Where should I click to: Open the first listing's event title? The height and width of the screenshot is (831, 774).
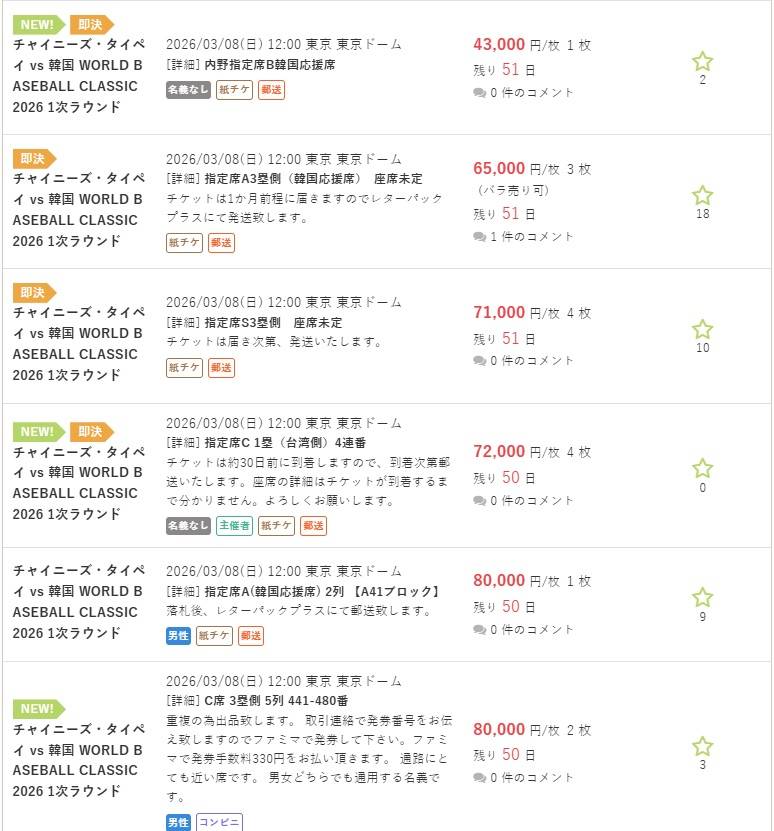click(x=78, y=76)
